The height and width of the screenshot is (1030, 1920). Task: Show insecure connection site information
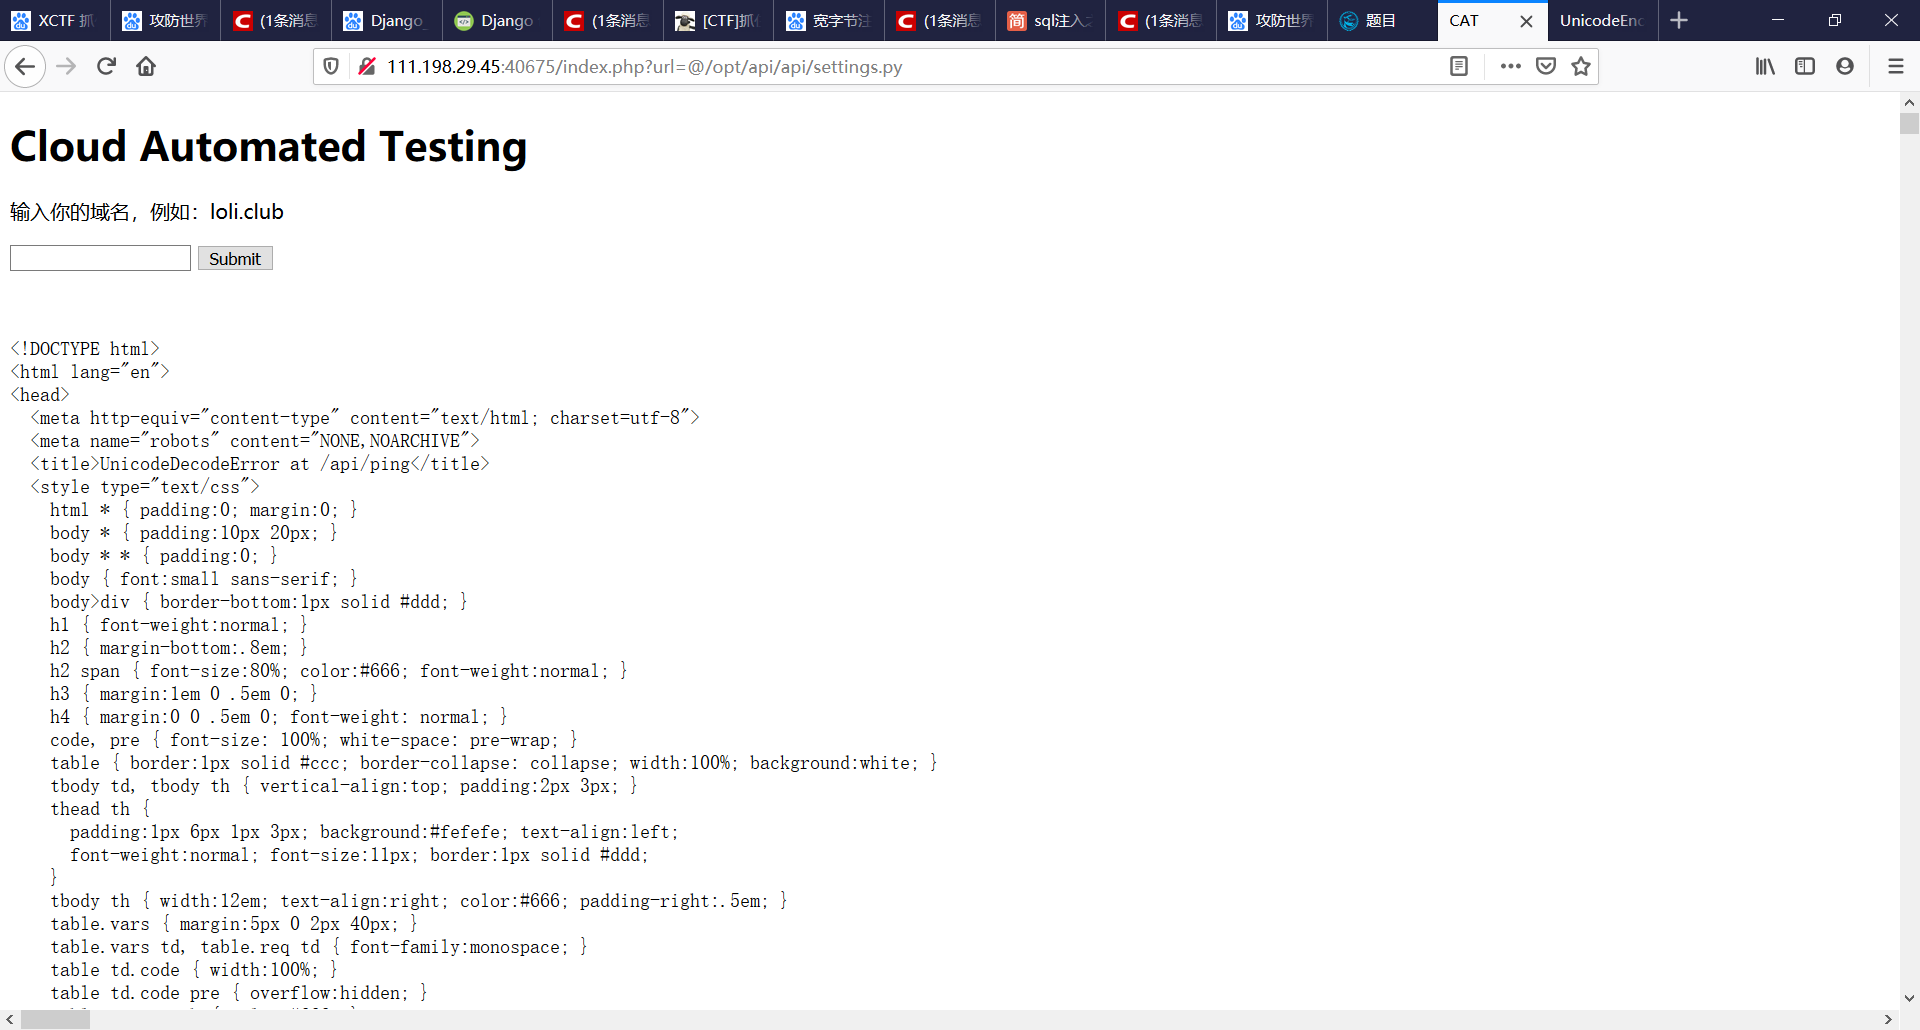[367, 67]
